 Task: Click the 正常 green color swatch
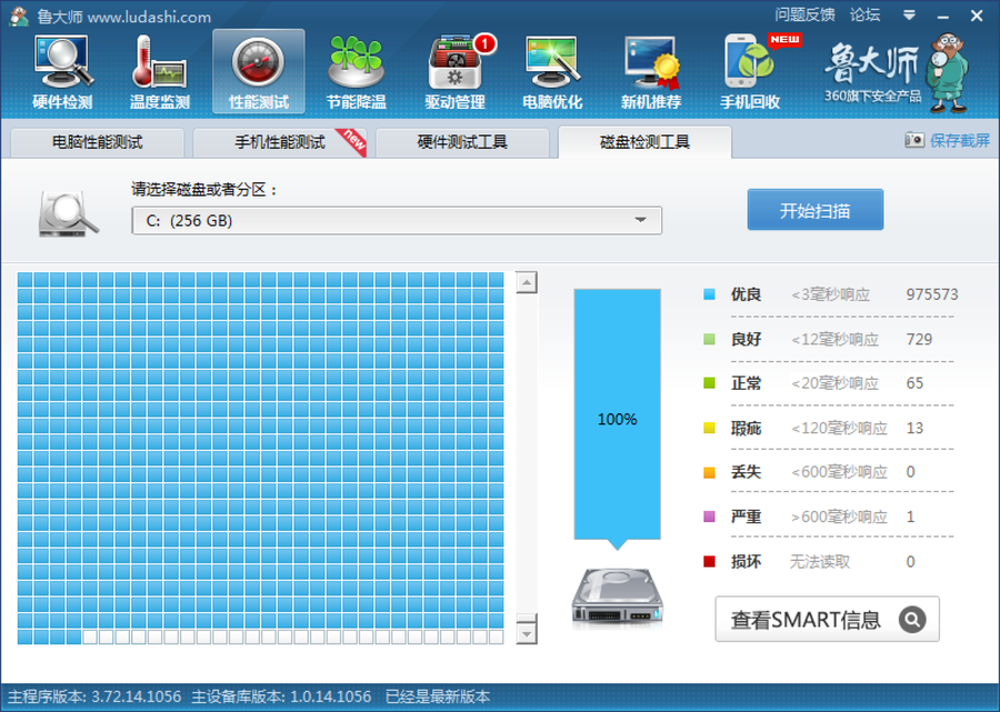click(x=709, y=383)
